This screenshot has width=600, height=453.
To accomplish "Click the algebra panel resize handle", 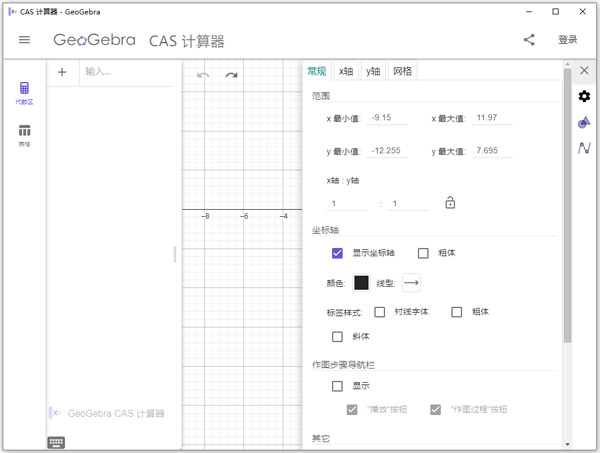I will point(175,254).
